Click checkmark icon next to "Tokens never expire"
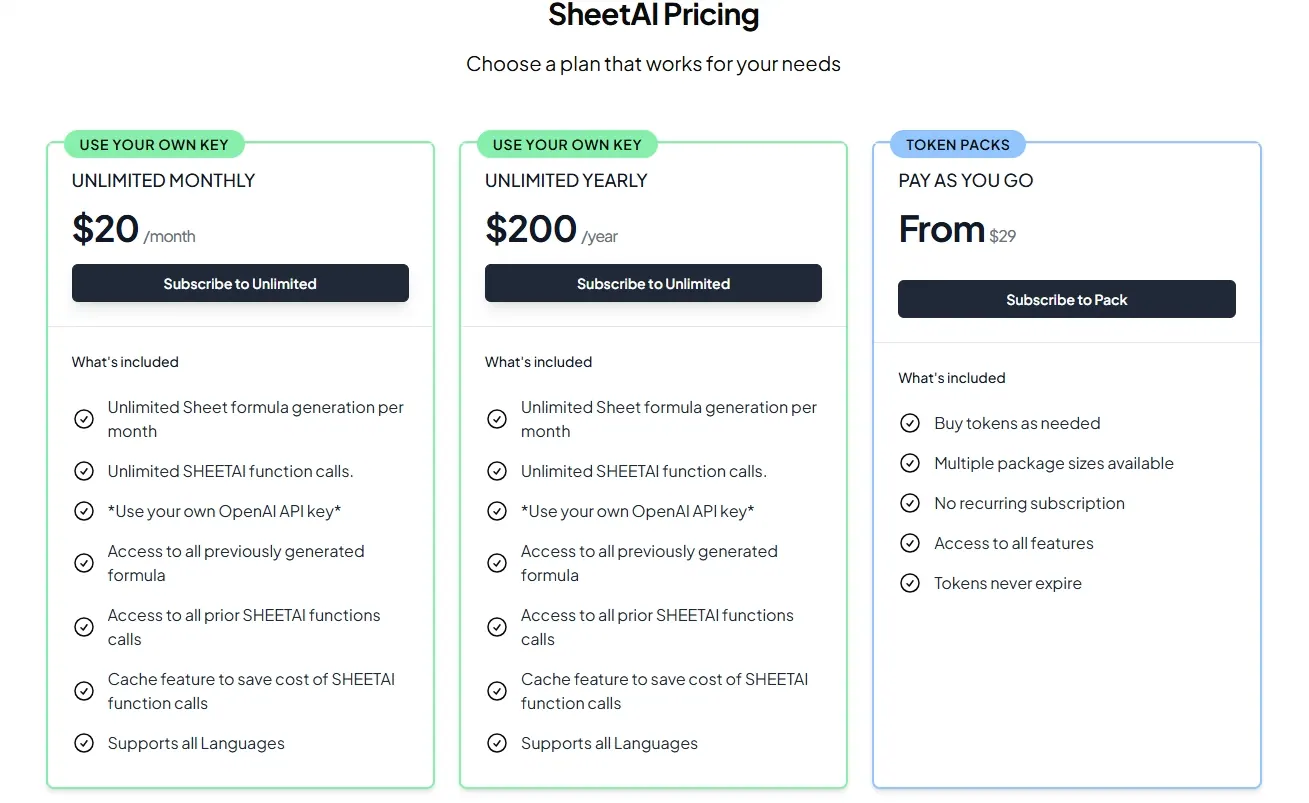 910,583
